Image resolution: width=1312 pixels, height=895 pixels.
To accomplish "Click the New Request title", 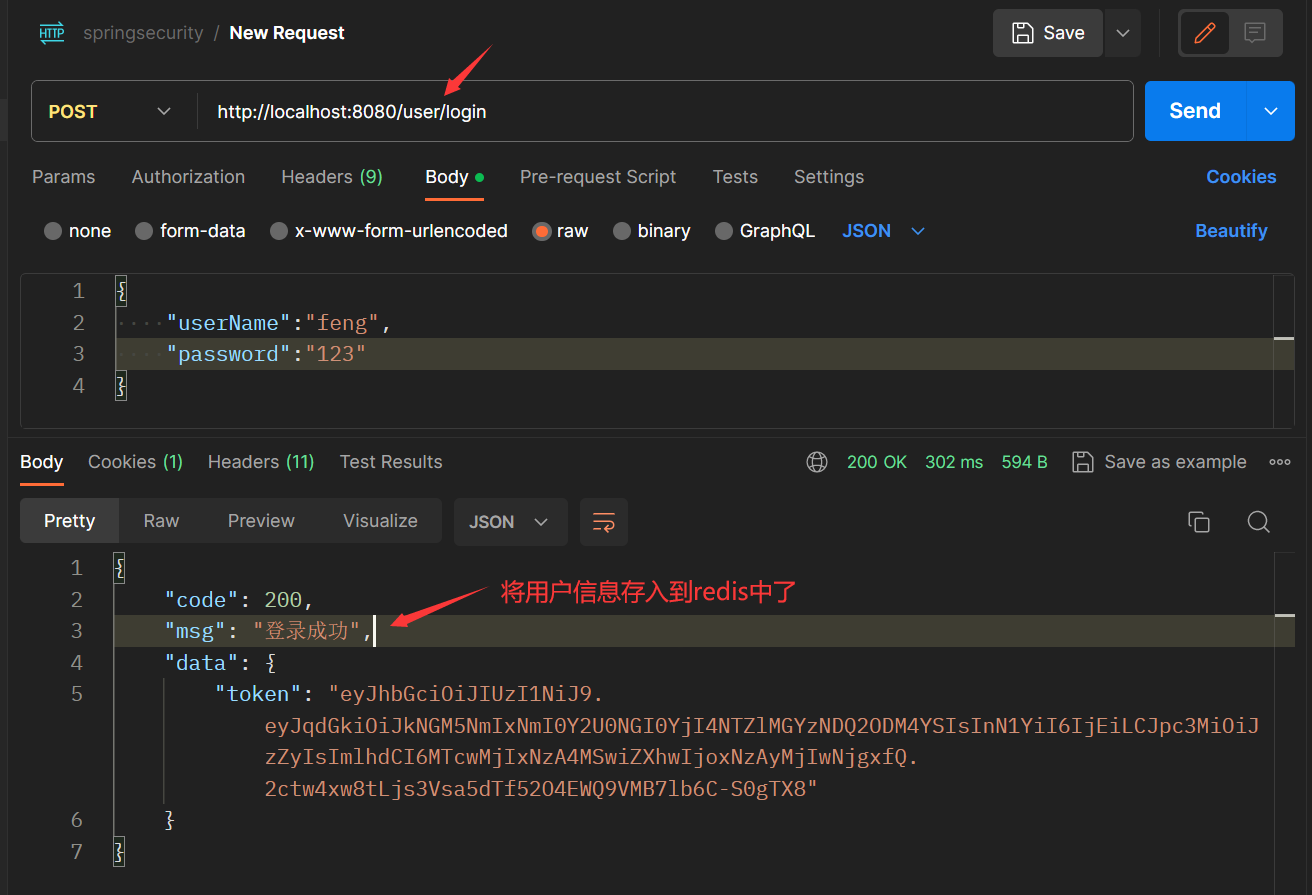I will point(287,33).
